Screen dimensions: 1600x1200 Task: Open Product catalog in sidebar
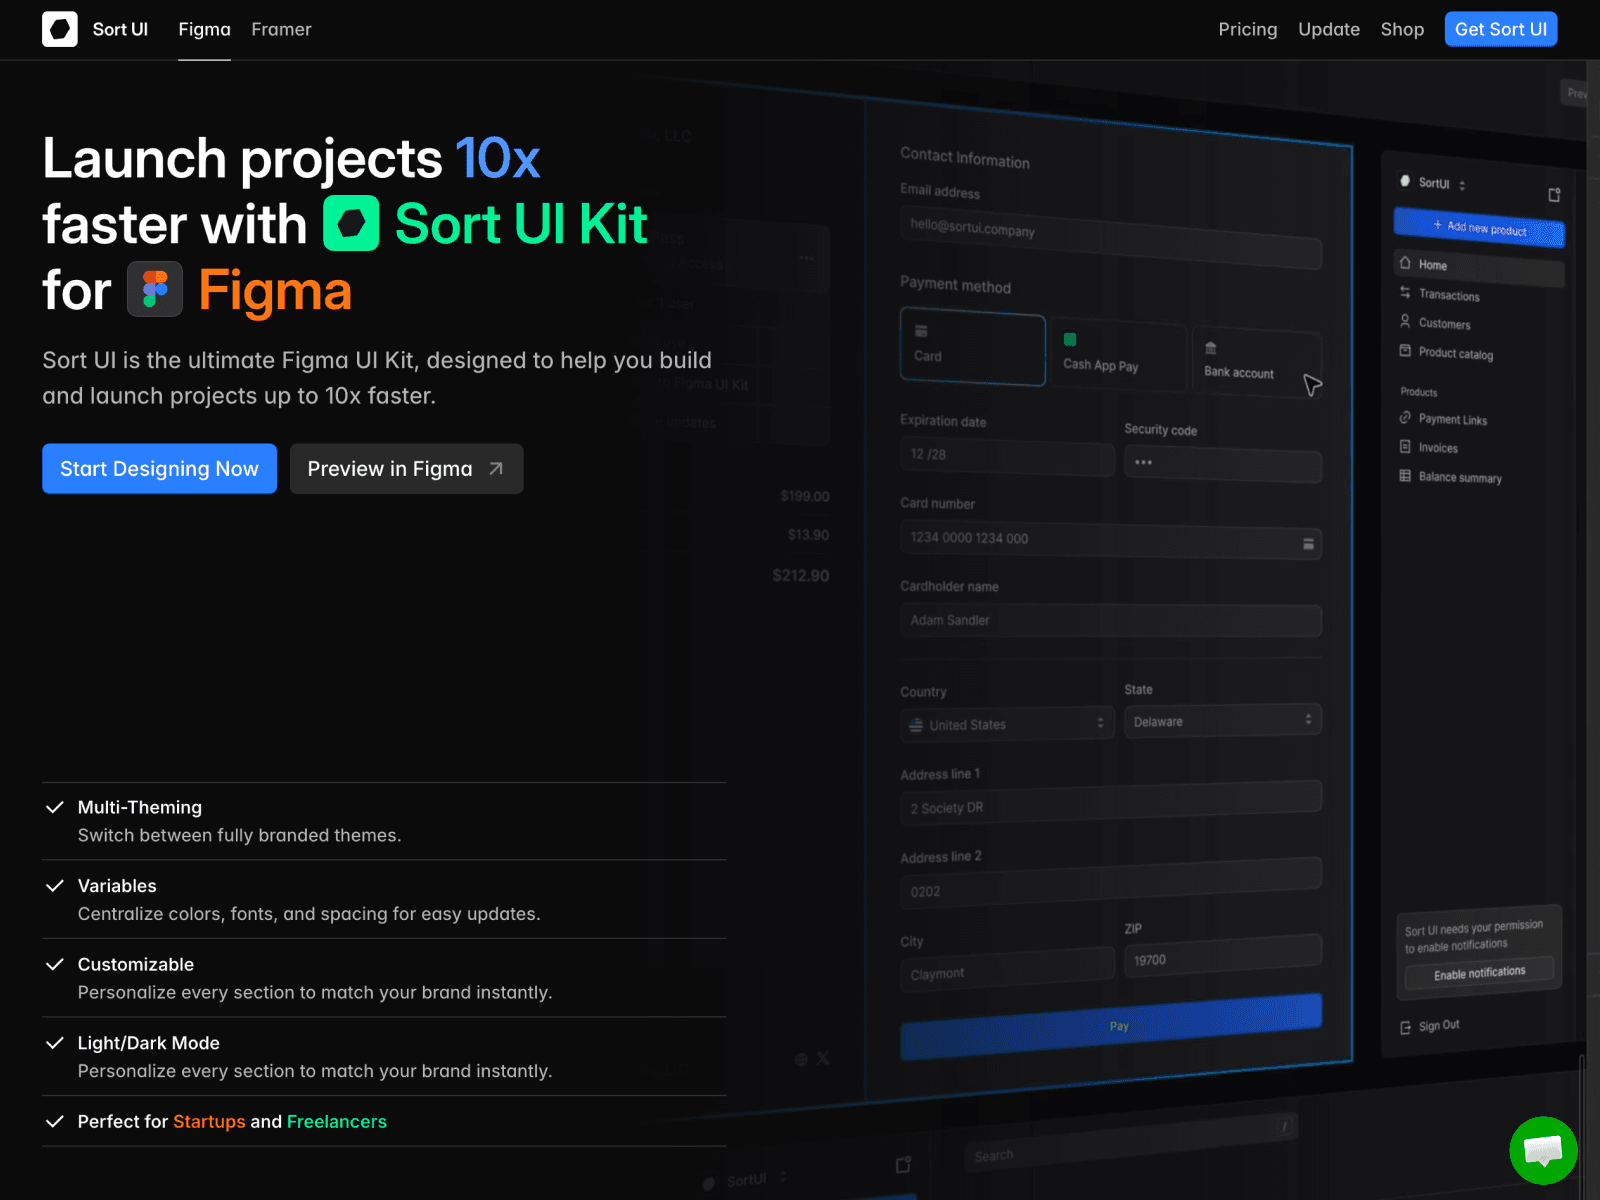click(x=1455, y=354)
